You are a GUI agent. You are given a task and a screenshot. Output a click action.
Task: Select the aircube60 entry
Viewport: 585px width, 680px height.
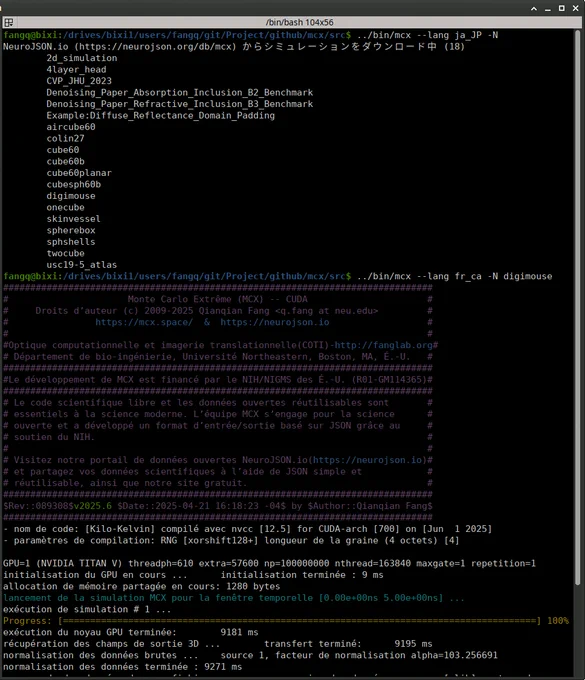click(x=71, y=127)
